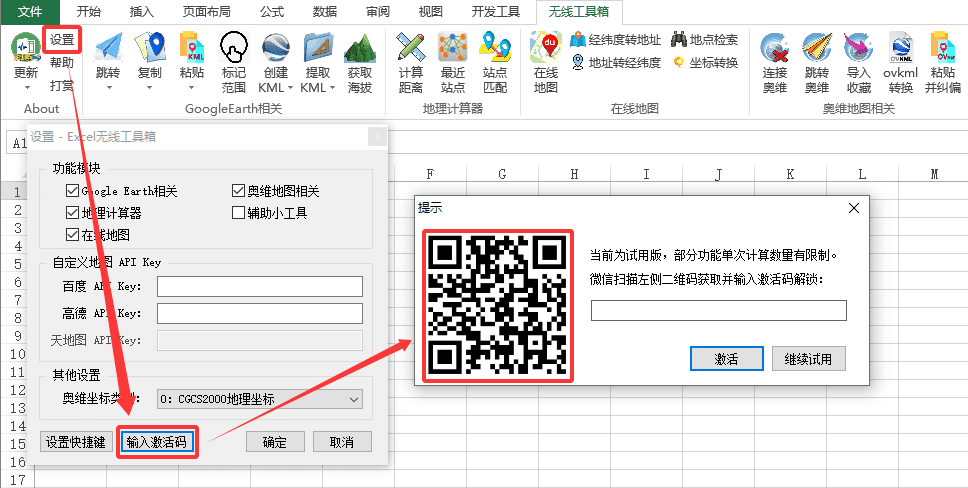Select the 无线工具箱 tab
This screenshot has height=488, width=968.
point(580,12)
